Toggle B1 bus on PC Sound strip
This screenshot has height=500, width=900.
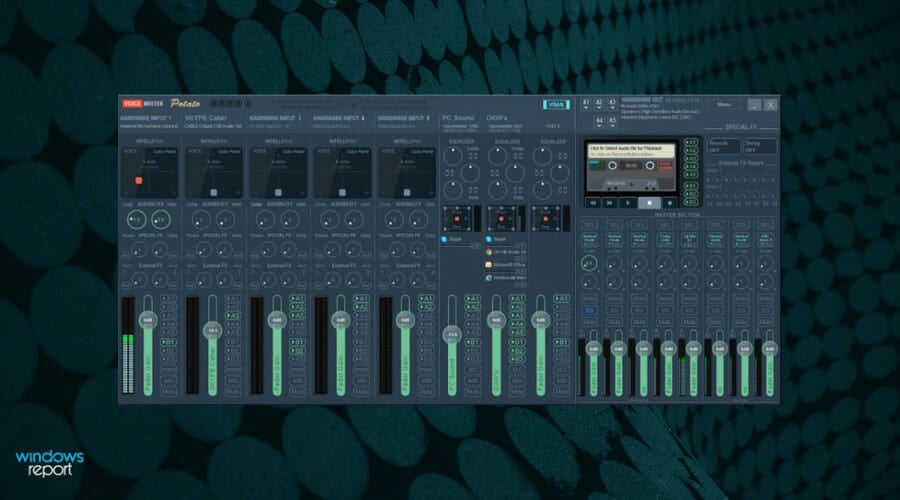(x=472, y=342)
